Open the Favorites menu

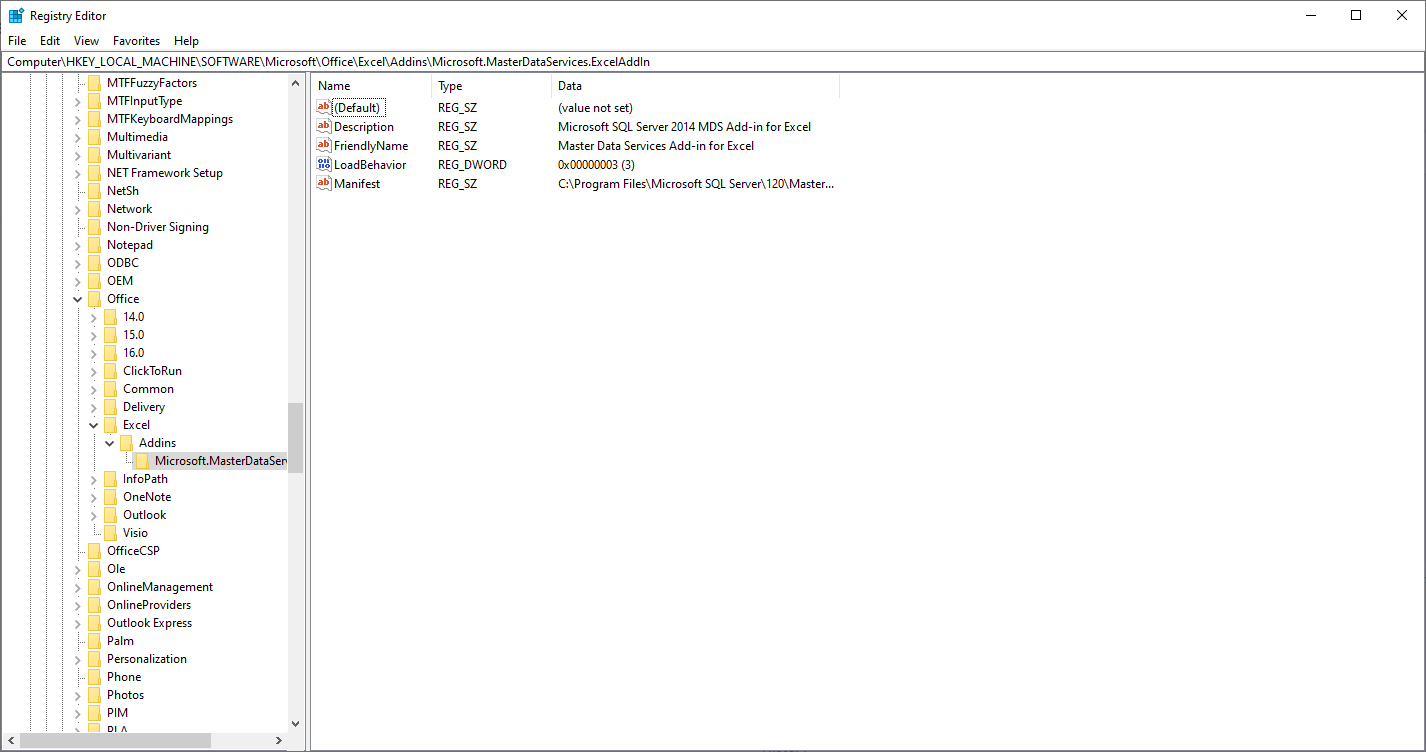137,41
